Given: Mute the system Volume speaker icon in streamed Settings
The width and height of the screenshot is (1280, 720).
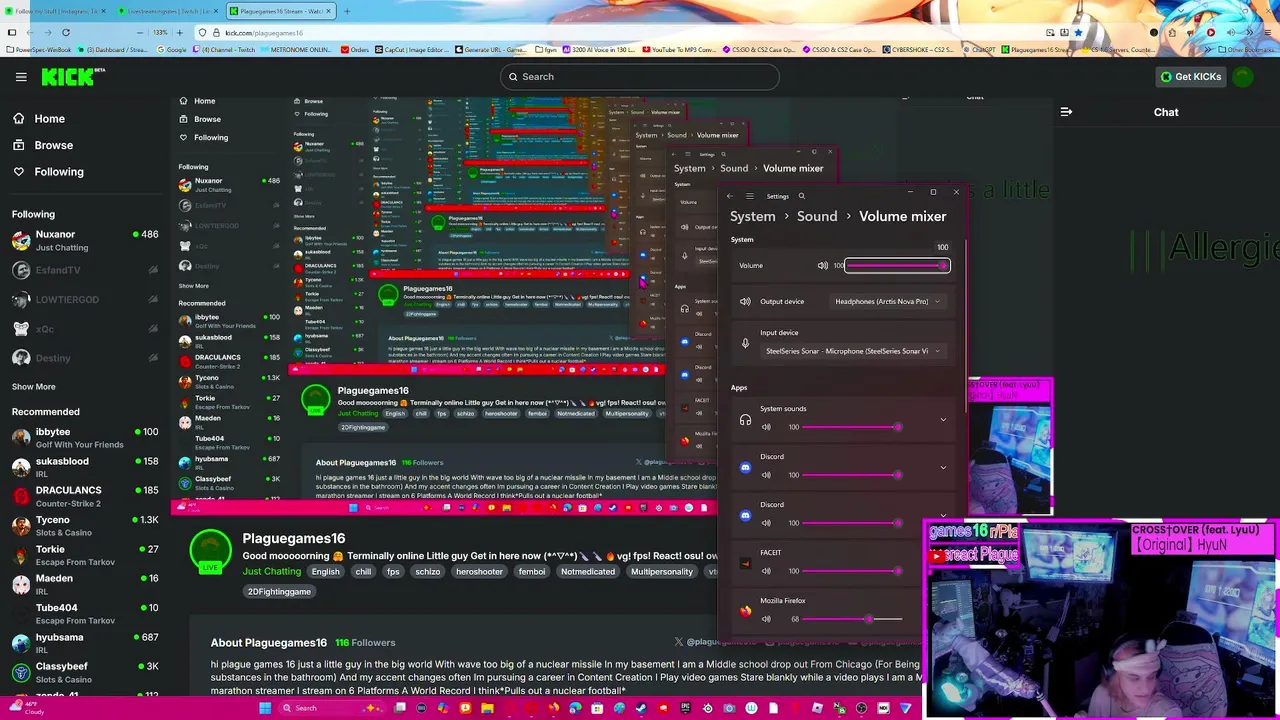Looking at the screenshot, I should click(823, 265).
